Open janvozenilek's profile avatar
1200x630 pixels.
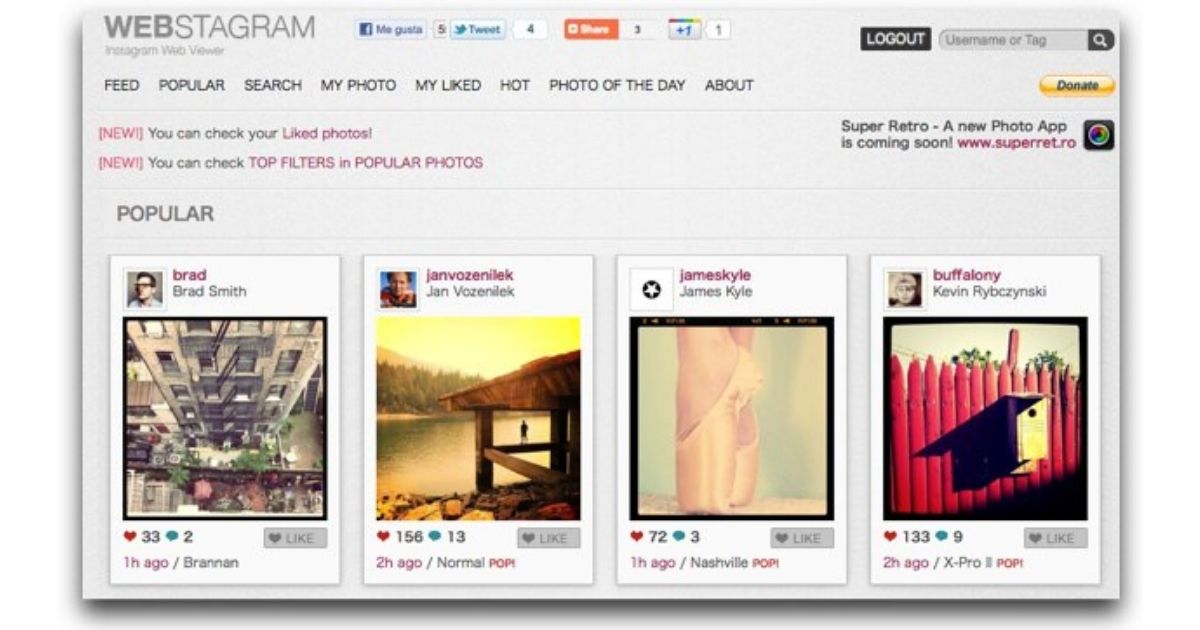click(398, 289)
